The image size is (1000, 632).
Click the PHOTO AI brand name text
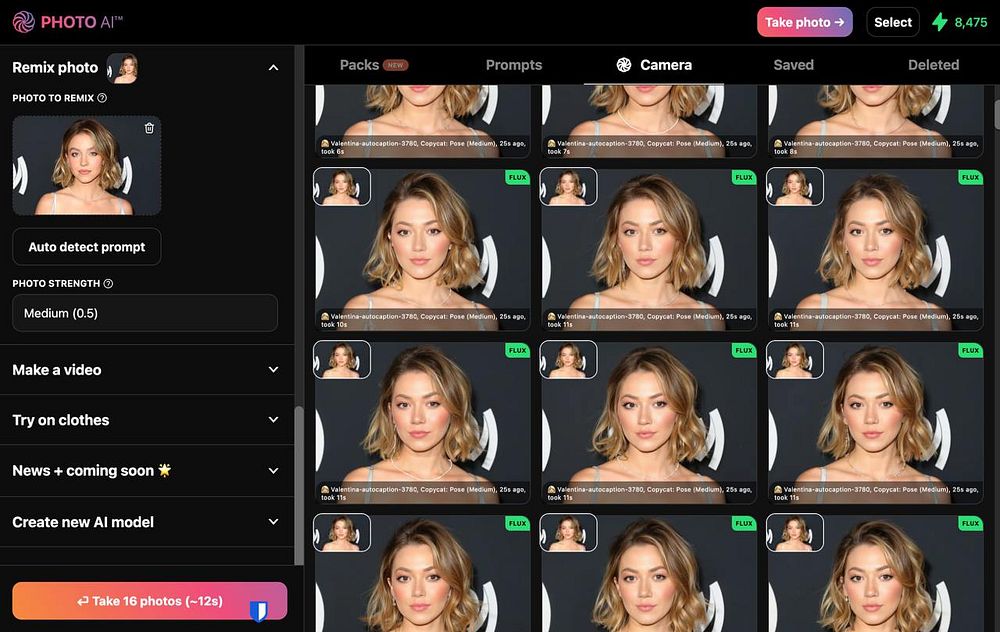[x=82, y=22]
